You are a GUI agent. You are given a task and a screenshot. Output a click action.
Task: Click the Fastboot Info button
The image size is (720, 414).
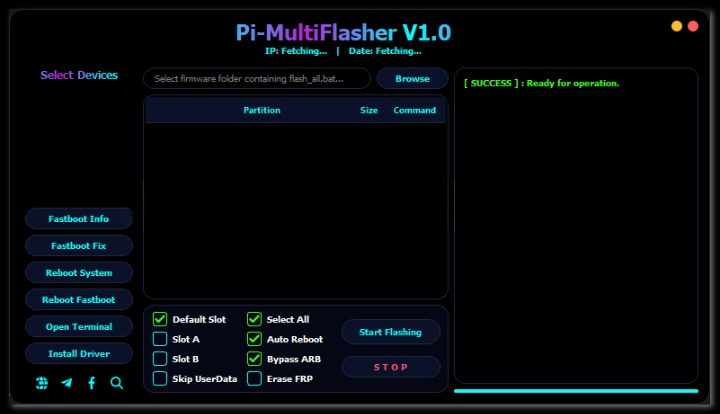(x=79, y=219)
